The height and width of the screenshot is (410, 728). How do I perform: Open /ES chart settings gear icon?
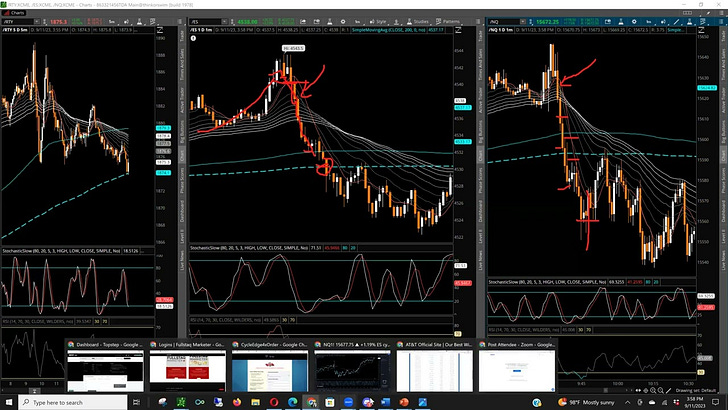(x=343, y=21)
